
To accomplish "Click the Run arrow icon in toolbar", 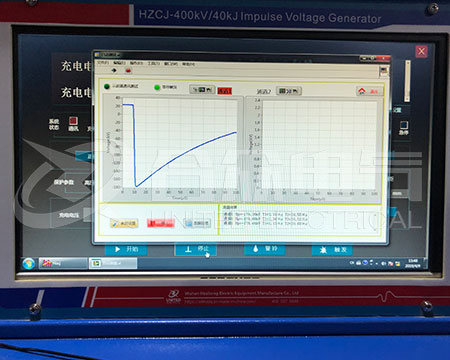I will click(114, 70).
